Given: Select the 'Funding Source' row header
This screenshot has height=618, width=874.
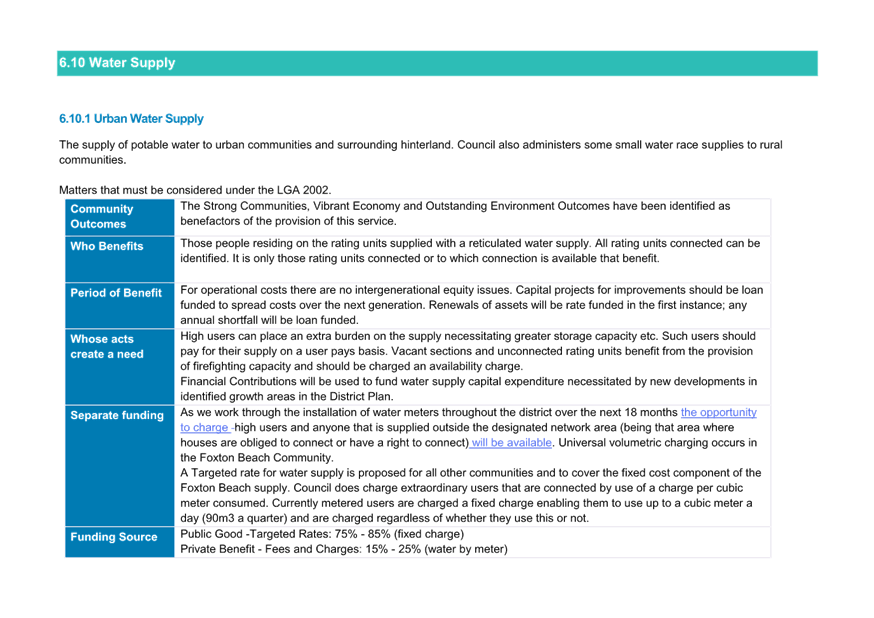Looking at the screenshot, I should 119,542.
